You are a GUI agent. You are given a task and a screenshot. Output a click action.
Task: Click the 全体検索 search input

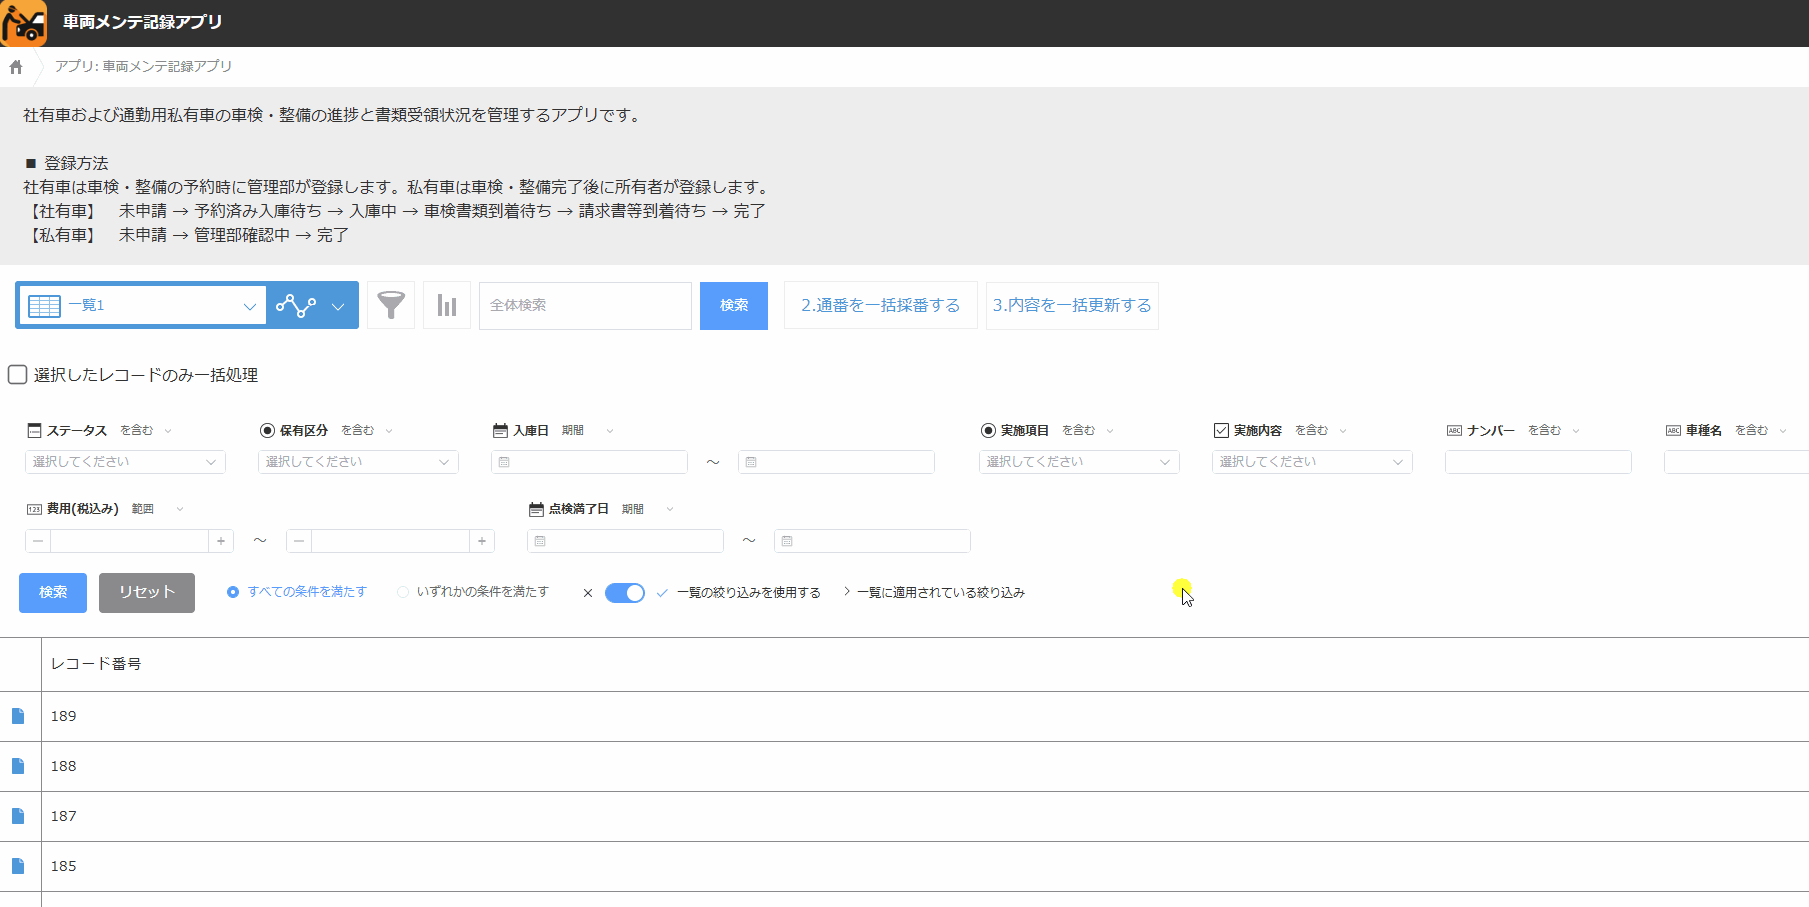[585, 306]
